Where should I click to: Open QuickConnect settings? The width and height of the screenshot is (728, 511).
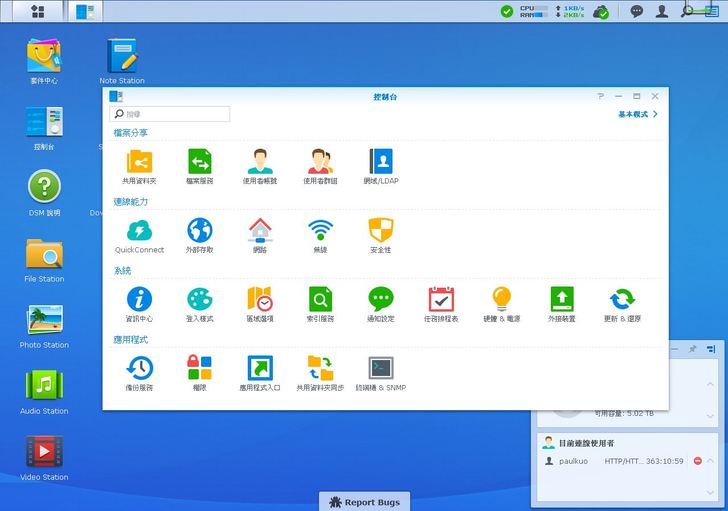[x=139, y=231]
